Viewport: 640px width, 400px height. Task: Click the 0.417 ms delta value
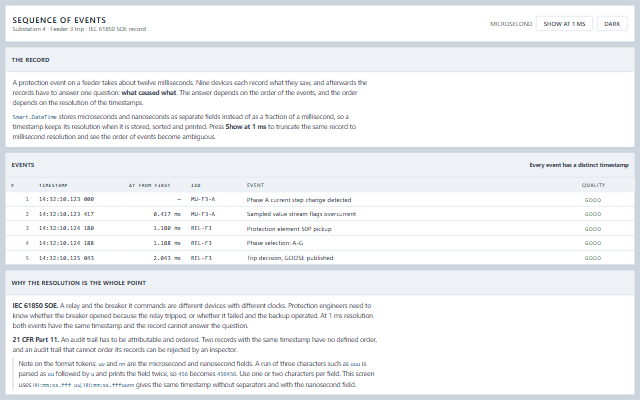[167, 214]
